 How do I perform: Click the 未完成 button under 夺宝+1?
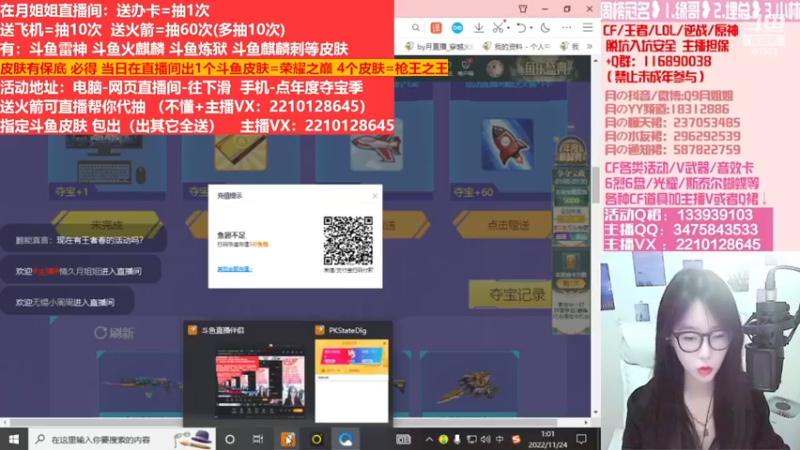pos(107,224)
